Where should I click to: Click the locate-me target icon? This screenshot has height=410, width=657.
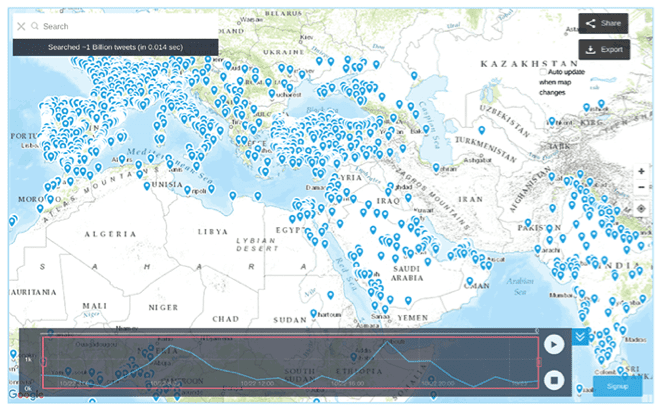pyautogui.click(x=641, y=208)
